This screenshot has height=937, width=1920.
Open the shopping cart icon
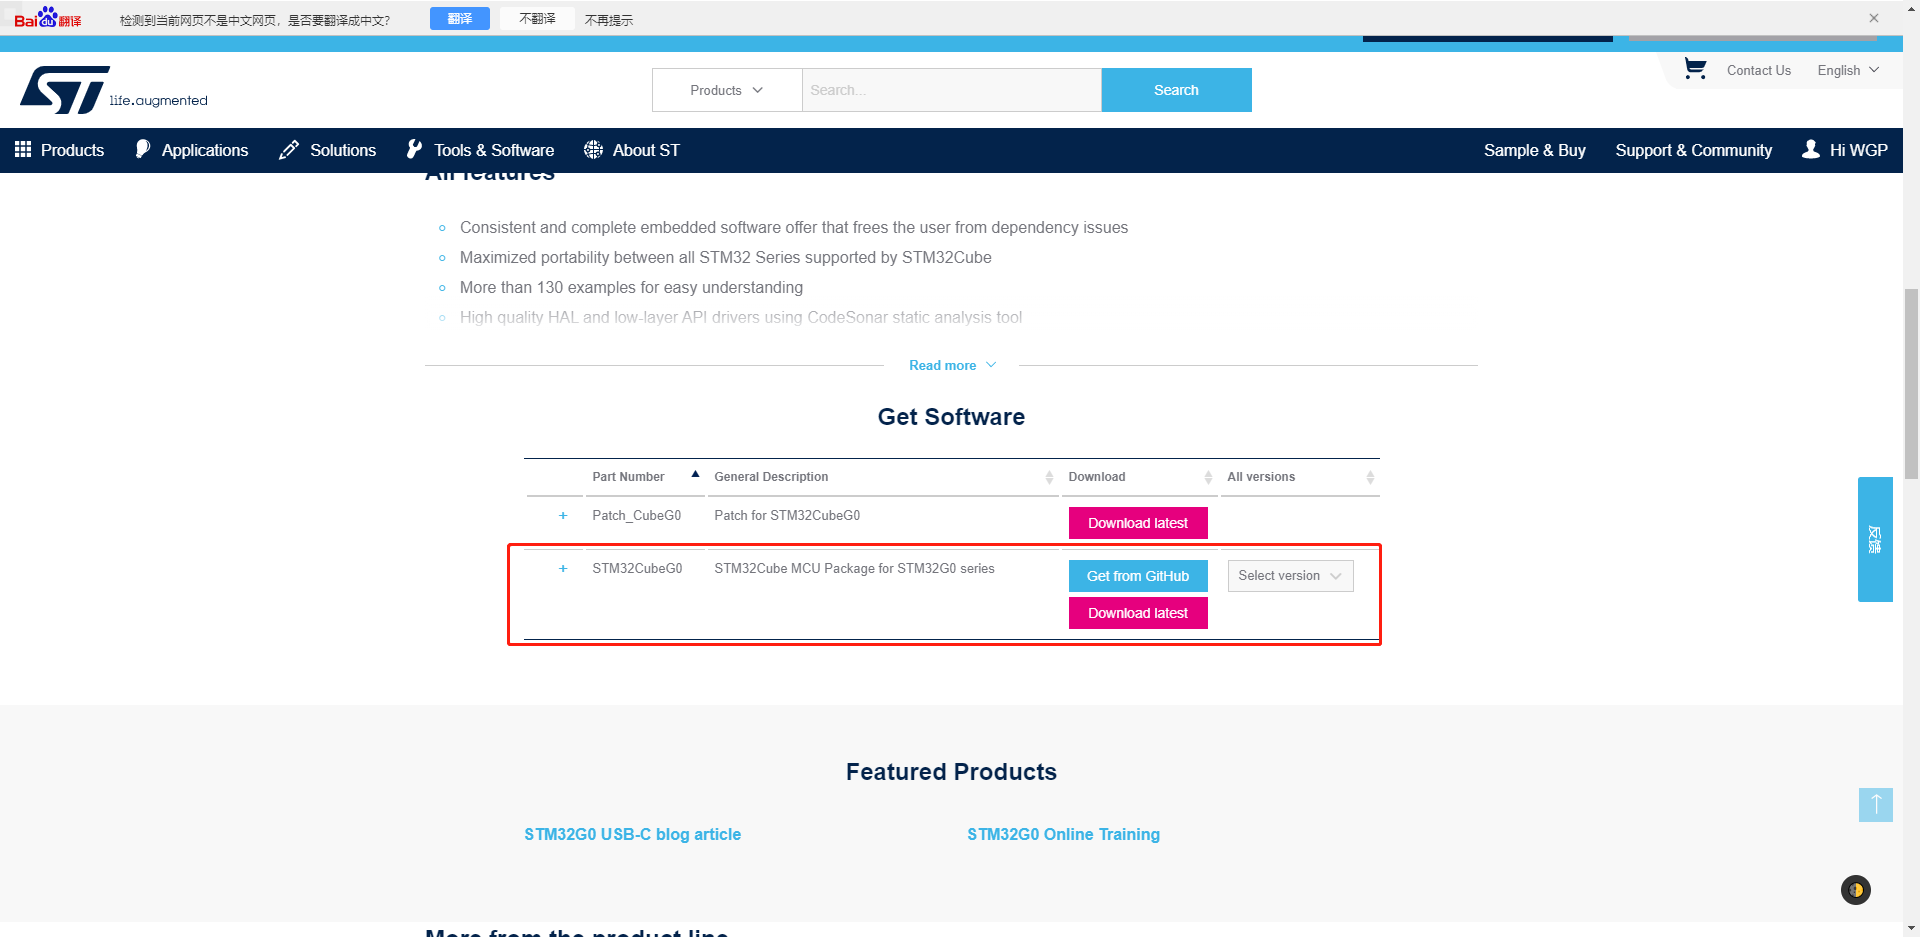pos(1694,69)
